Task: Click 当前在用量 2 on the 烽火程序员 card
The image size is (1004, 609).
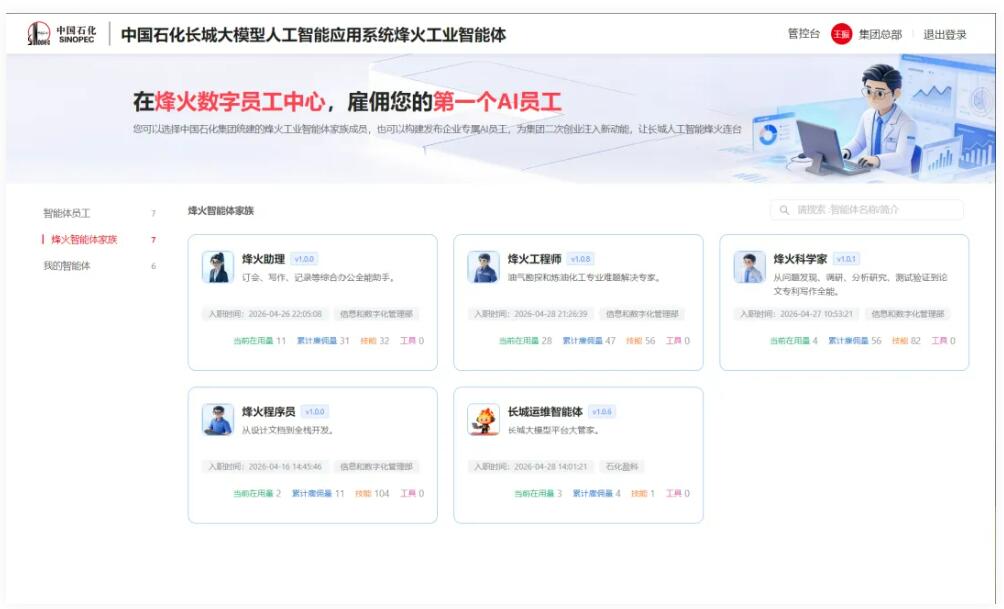Action: (257, 493)
